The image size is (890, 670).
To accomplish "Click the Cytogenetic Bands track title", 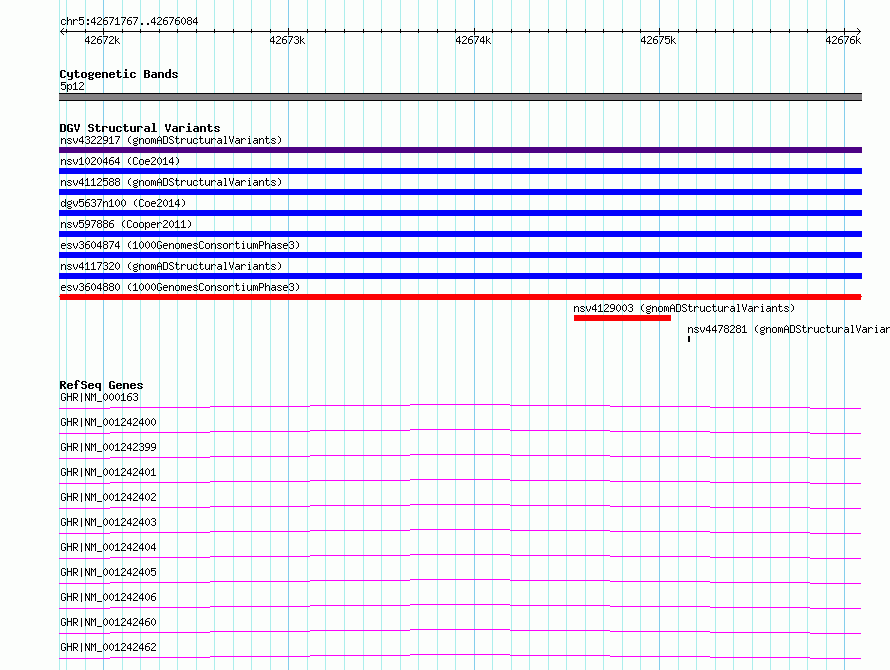I will point(119,74).
